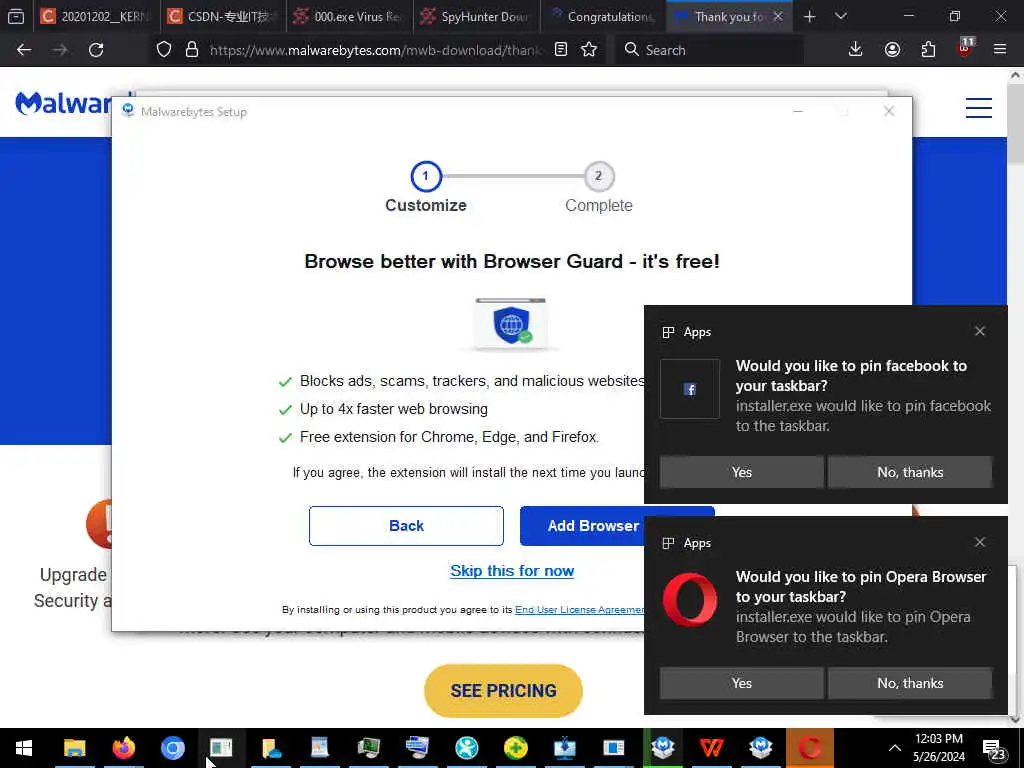Viewport: 1024px width, 768px height.
Task: Open the orange Opera taskbar icon
Action: (810, 748)
